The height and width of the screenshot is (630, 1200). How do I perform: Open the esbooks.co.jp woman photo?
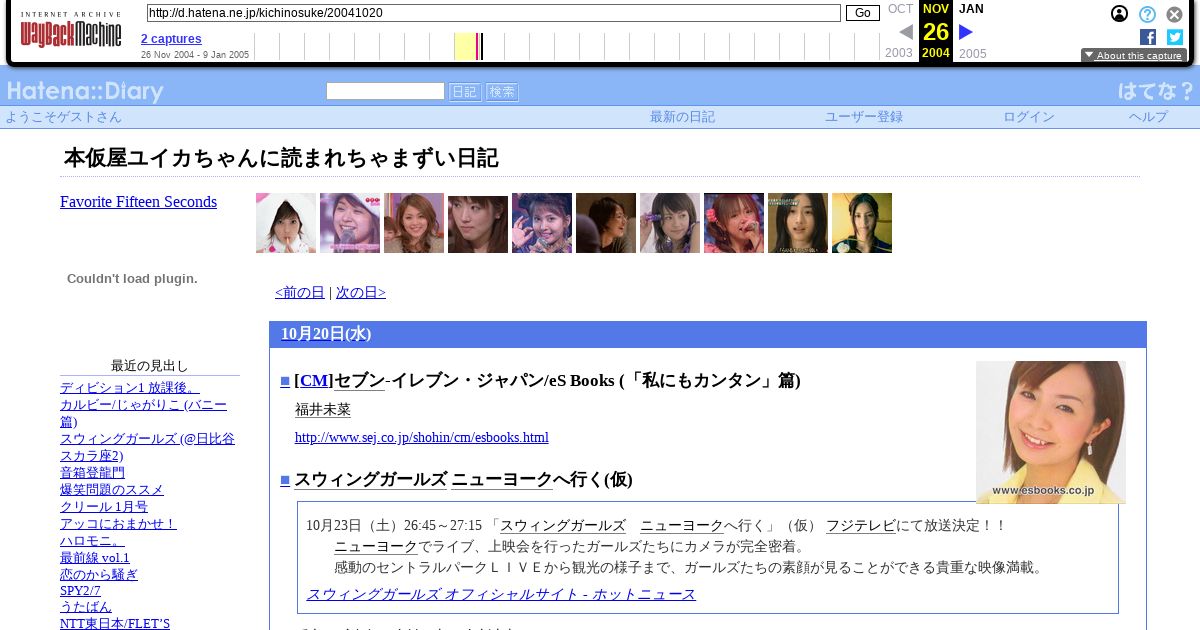1051,432
